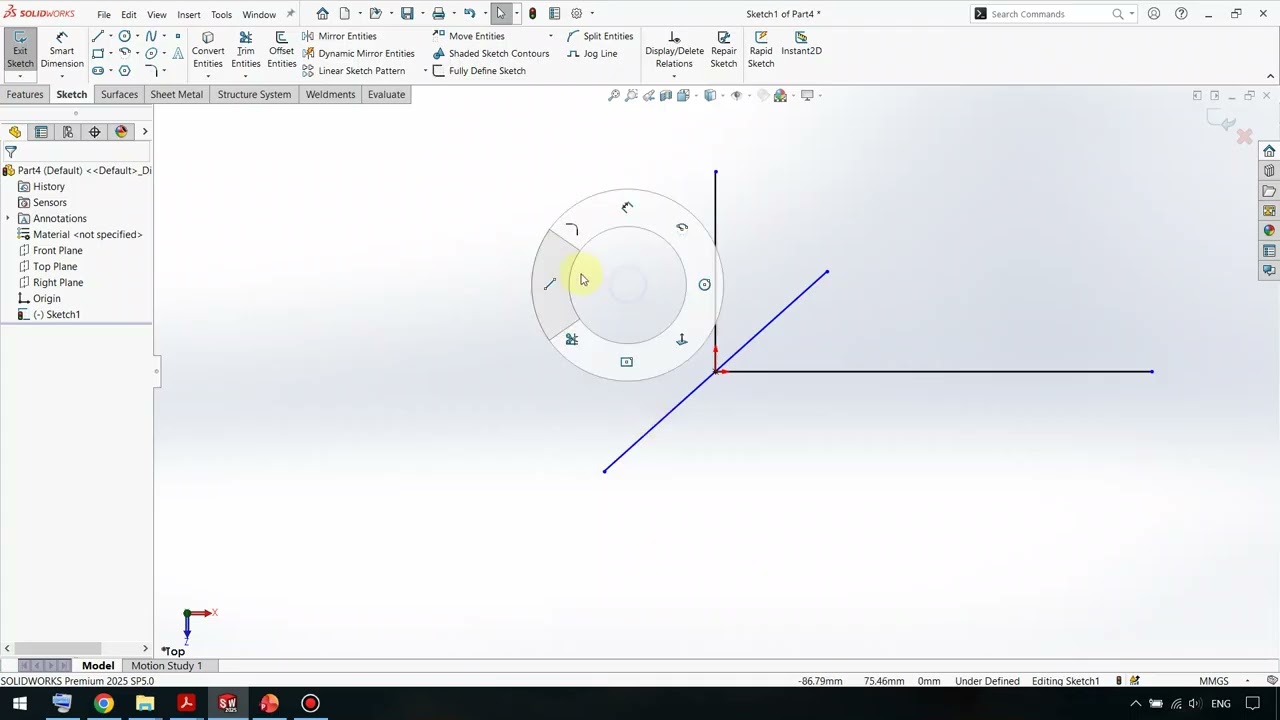The image size is (1280, 720).
Task: Click Split Entities
Action: click(600, 36)
